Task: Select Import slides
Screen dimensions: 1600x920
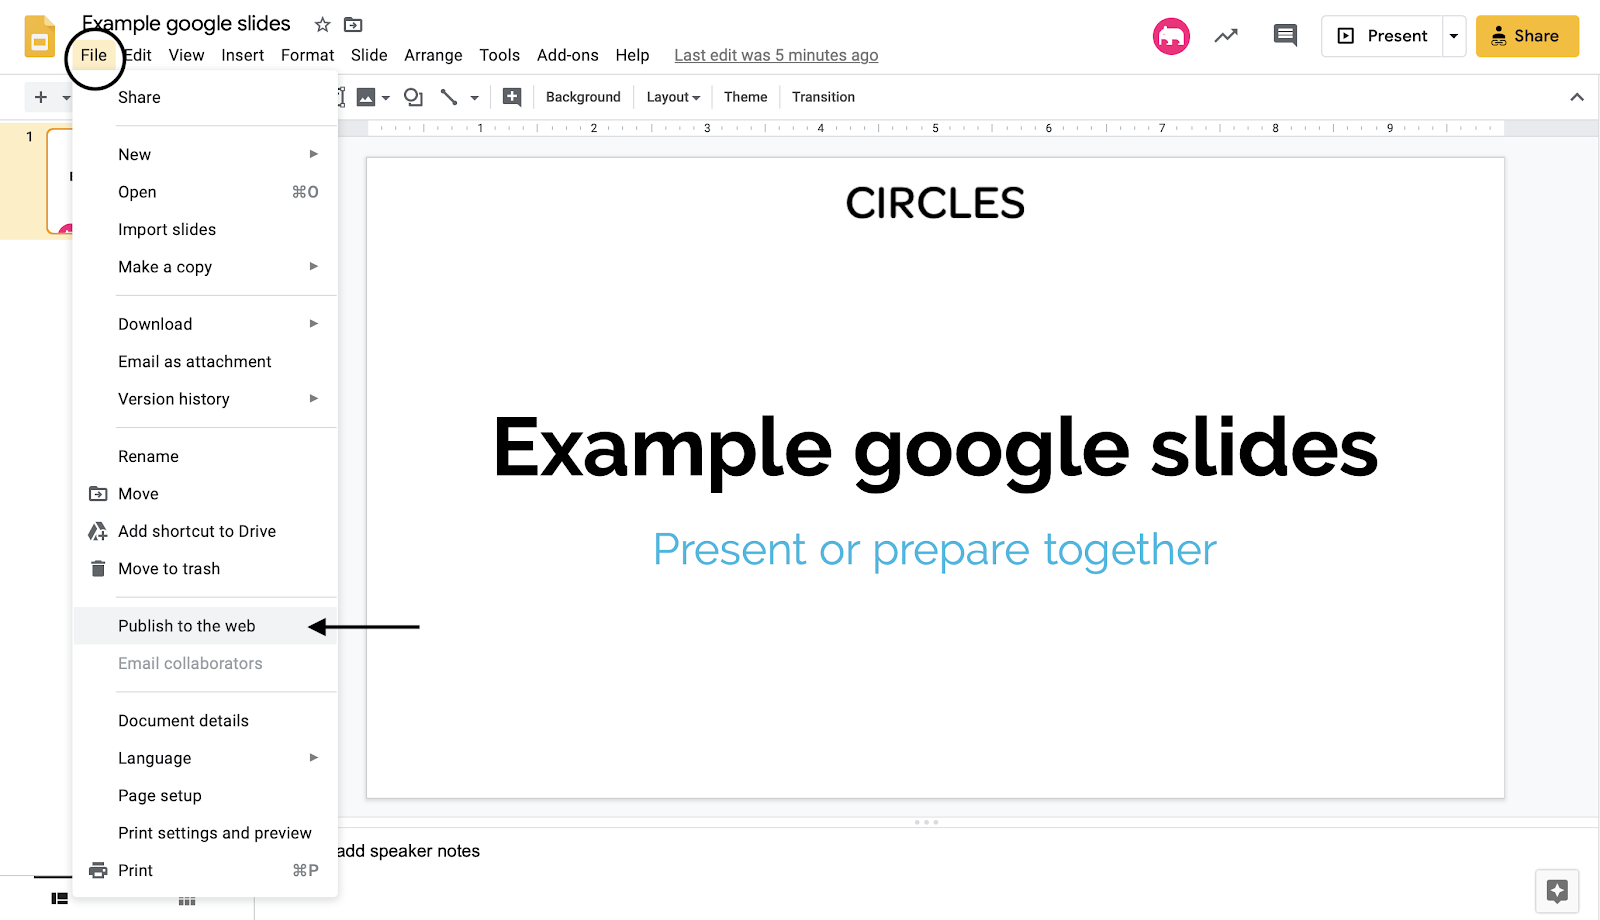Action: click(x=206, y=229)
